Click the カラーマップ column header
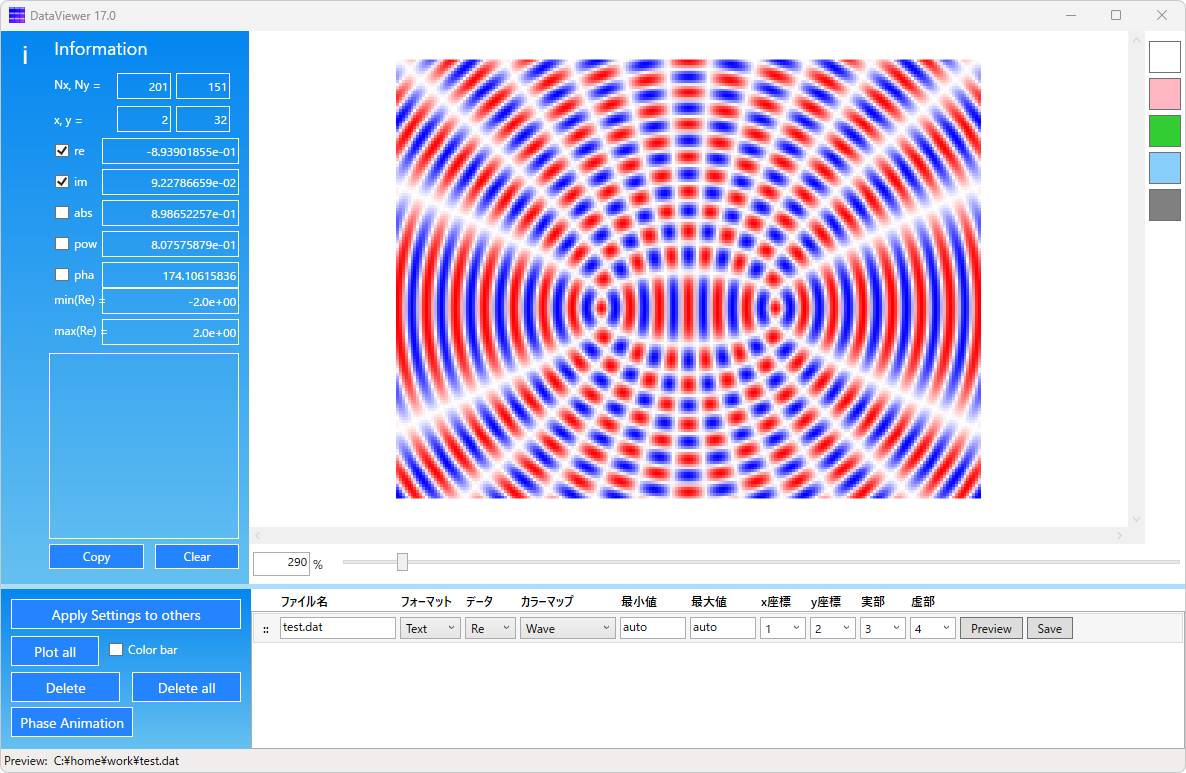The width and height of the screenshot is (1186, 773). coord(547,601)
